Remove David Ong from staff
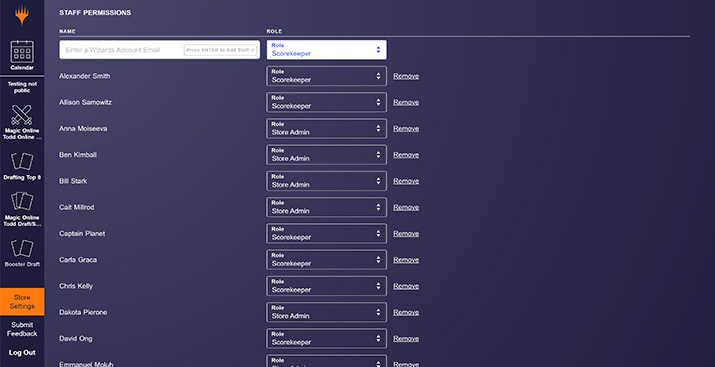The height and width of the screenshot is (367, 715). pyautogui.click(x=406, y=339)
